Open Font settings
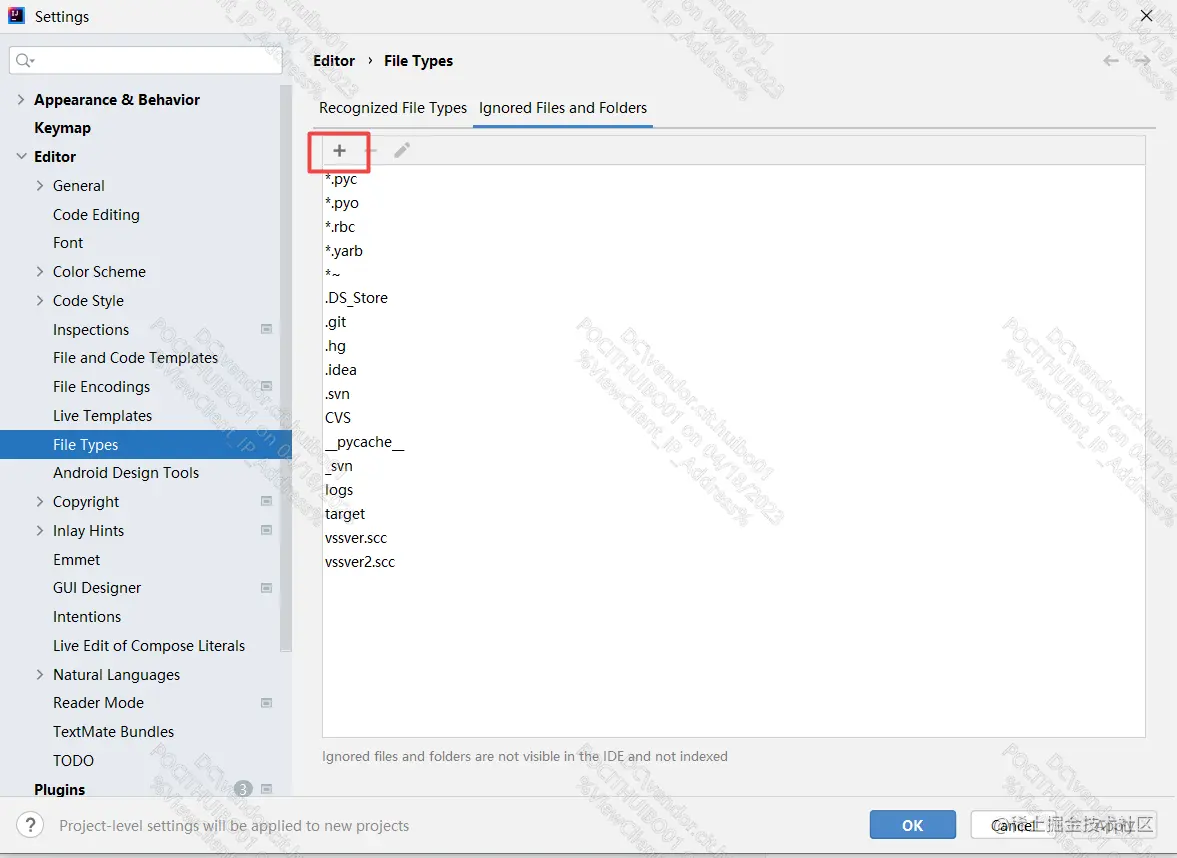This screenshot has width=1177, height=858. [68, 243]
